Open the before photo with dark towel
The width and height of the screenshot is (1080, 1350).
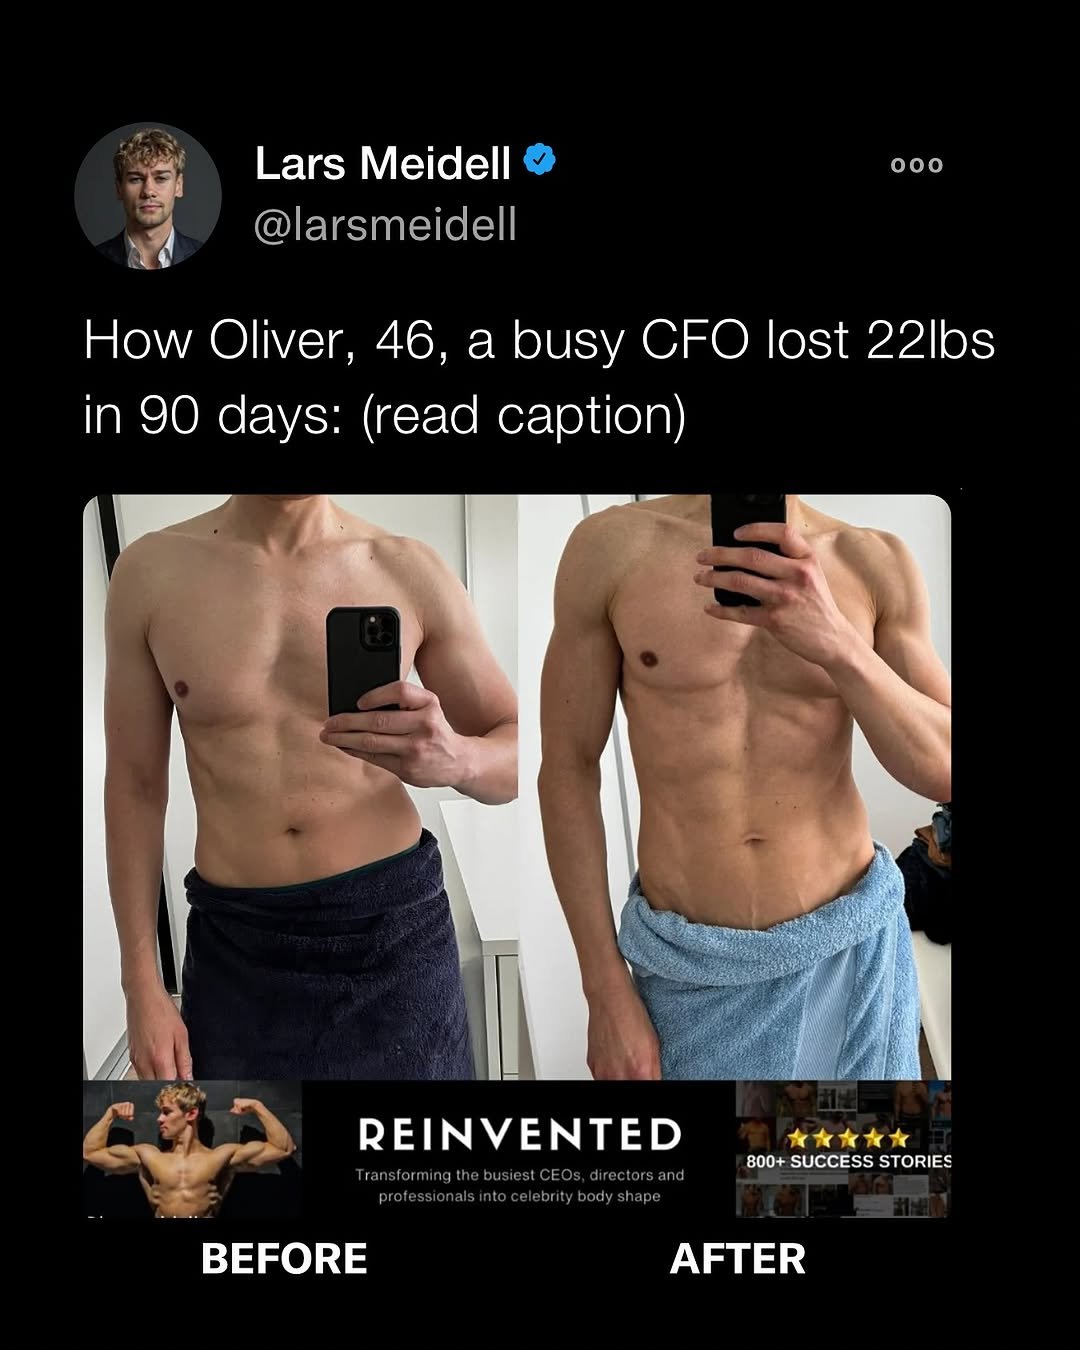pyautogui.click(x=300, y=787)
